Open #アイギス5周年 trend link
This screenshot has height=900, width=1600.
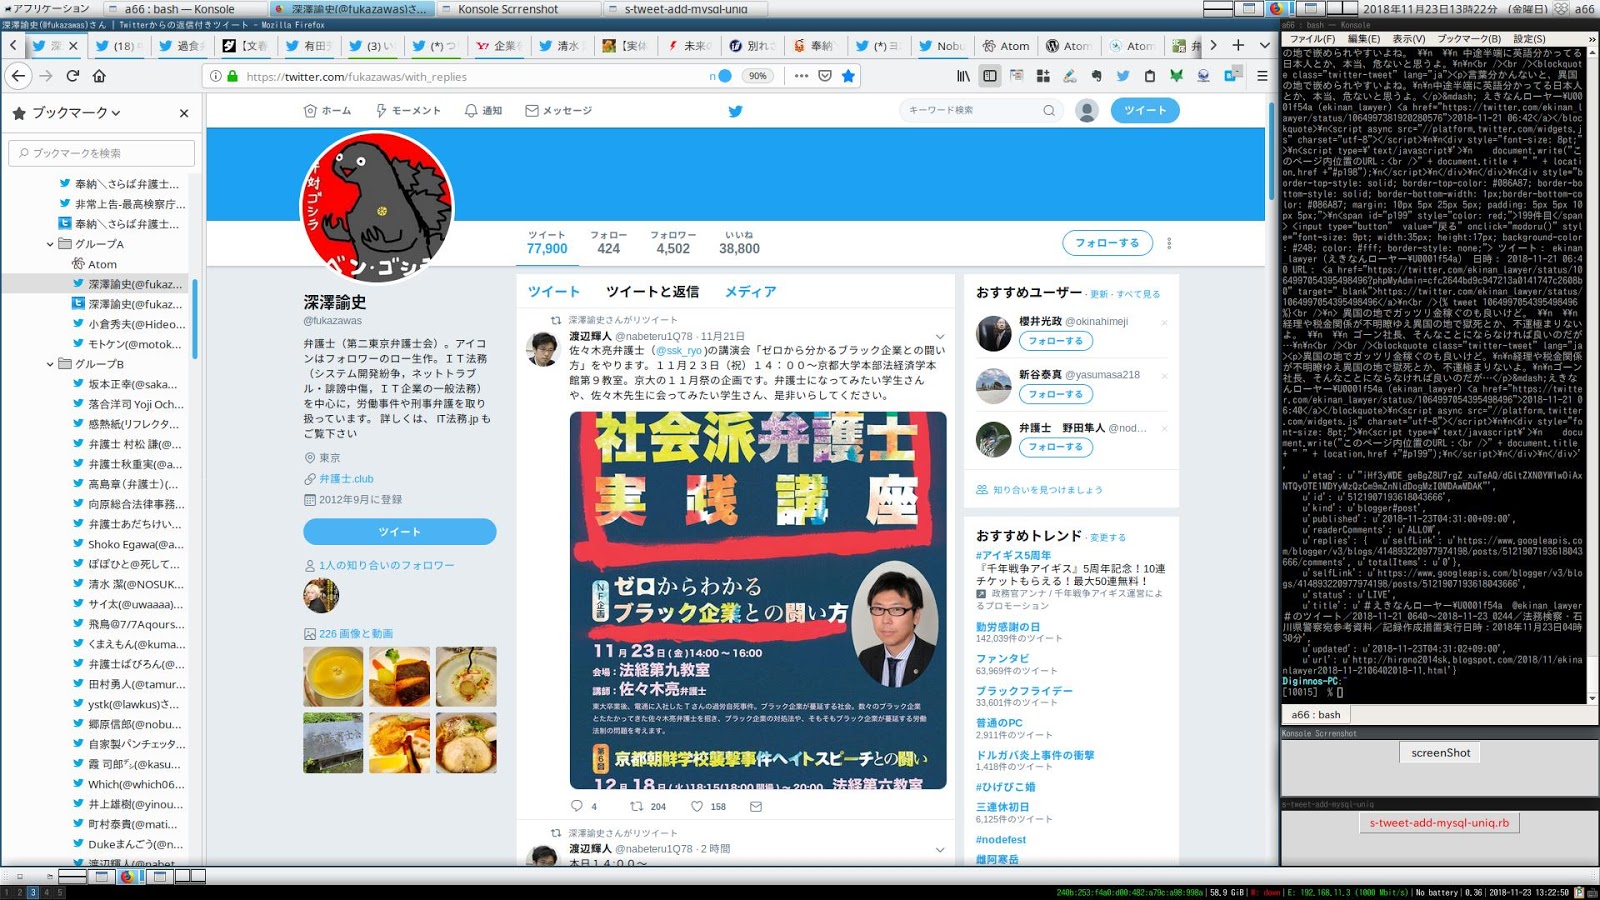[x=1013, y=556]
